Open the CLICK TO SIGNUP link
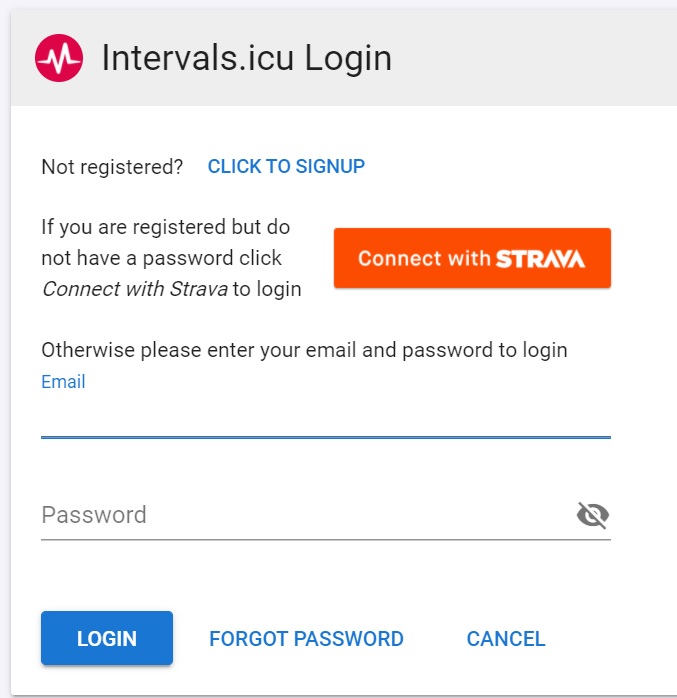This screenshot has width=677, height=698. [286, 167]
